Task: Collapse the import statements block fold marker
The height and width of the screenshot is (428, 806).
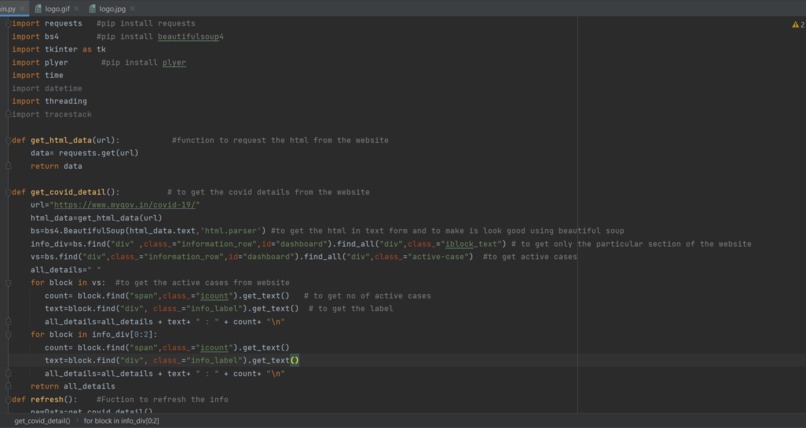Action: click(8, 24)
